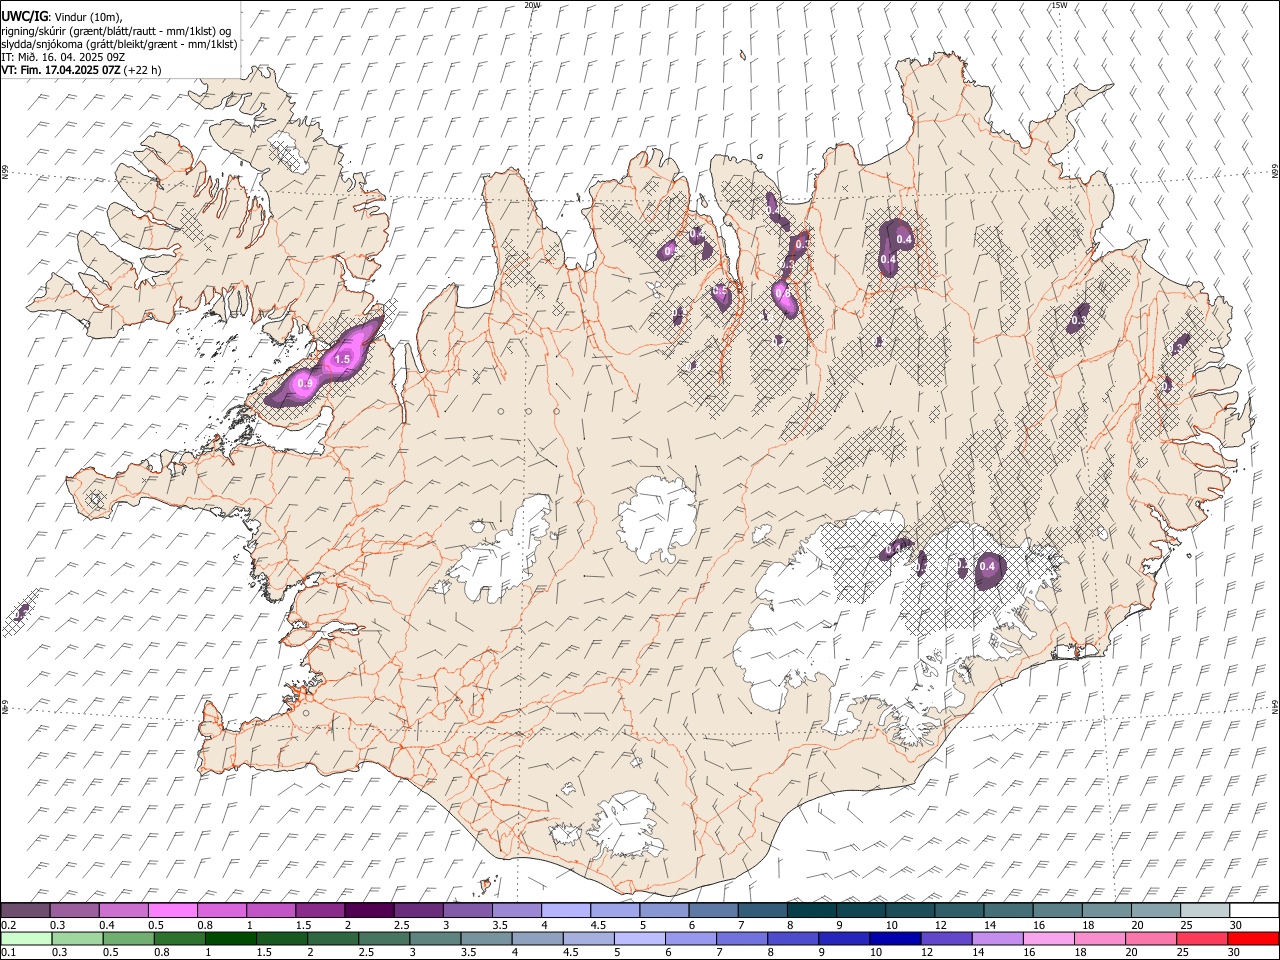1280x960 pixels.
Task: Pick lower legend swatch between 0.8 and 1
Action: [179, 938]
